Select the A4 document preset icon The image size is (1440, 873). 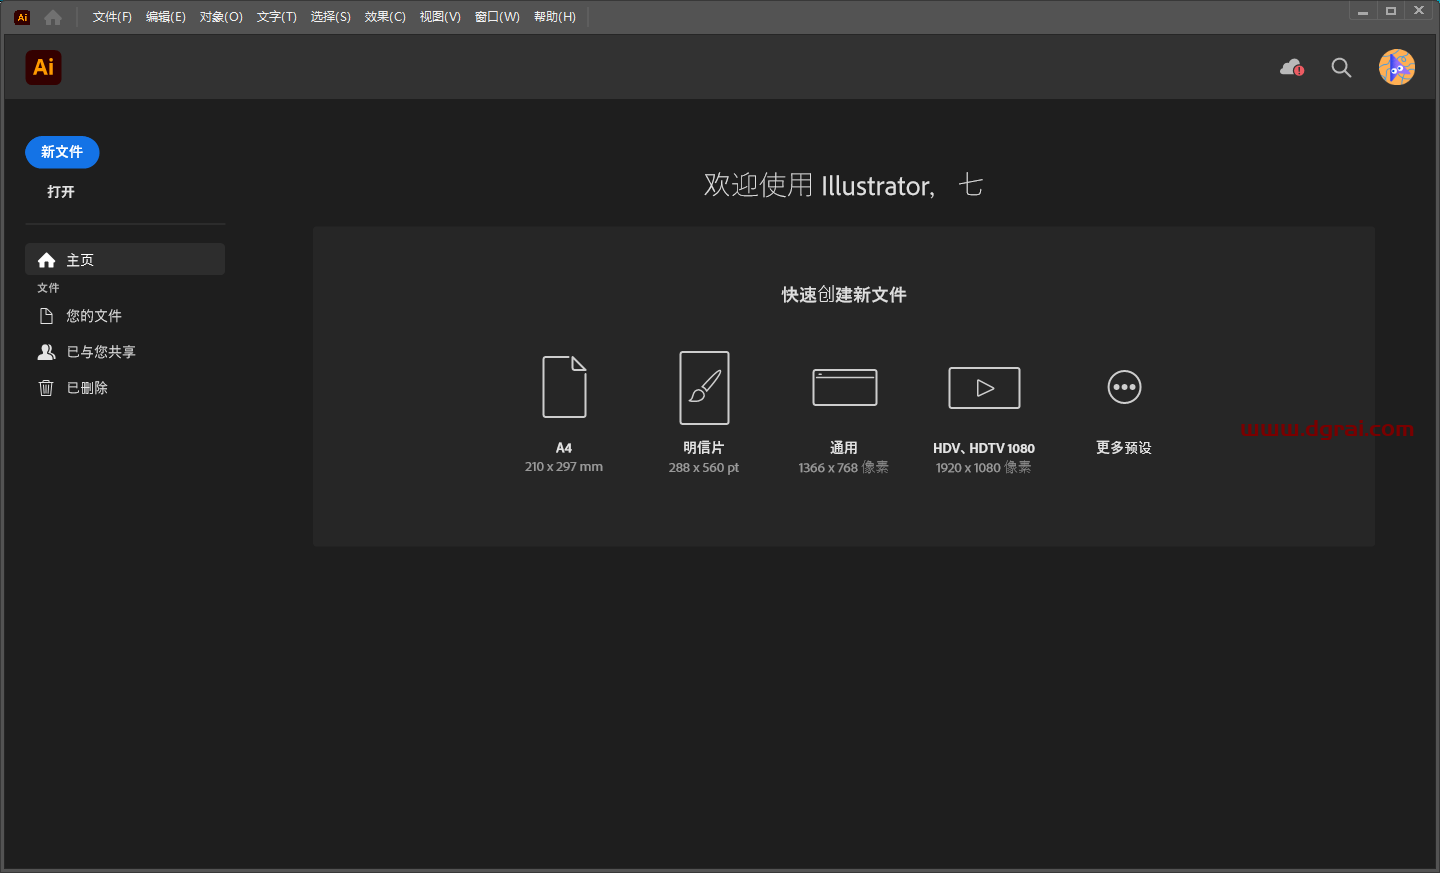click(x=564, y=387)
